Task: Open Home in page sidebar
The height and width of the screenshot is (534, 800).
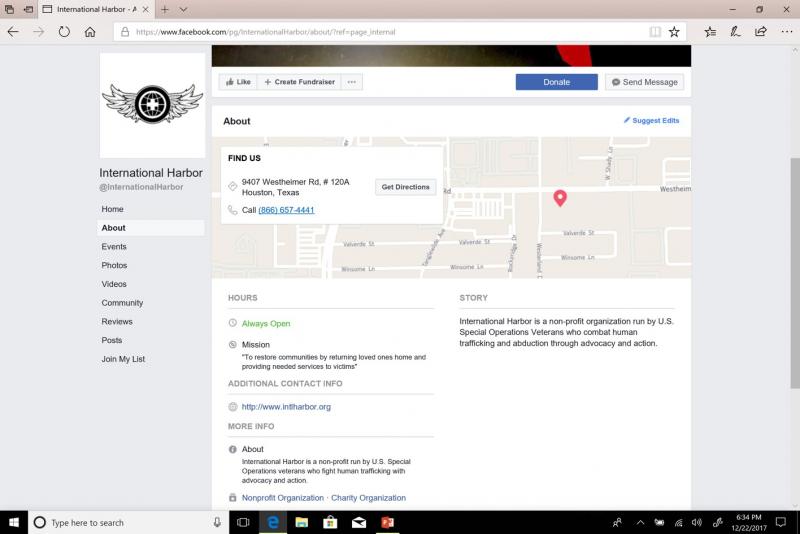Action: 112,209
